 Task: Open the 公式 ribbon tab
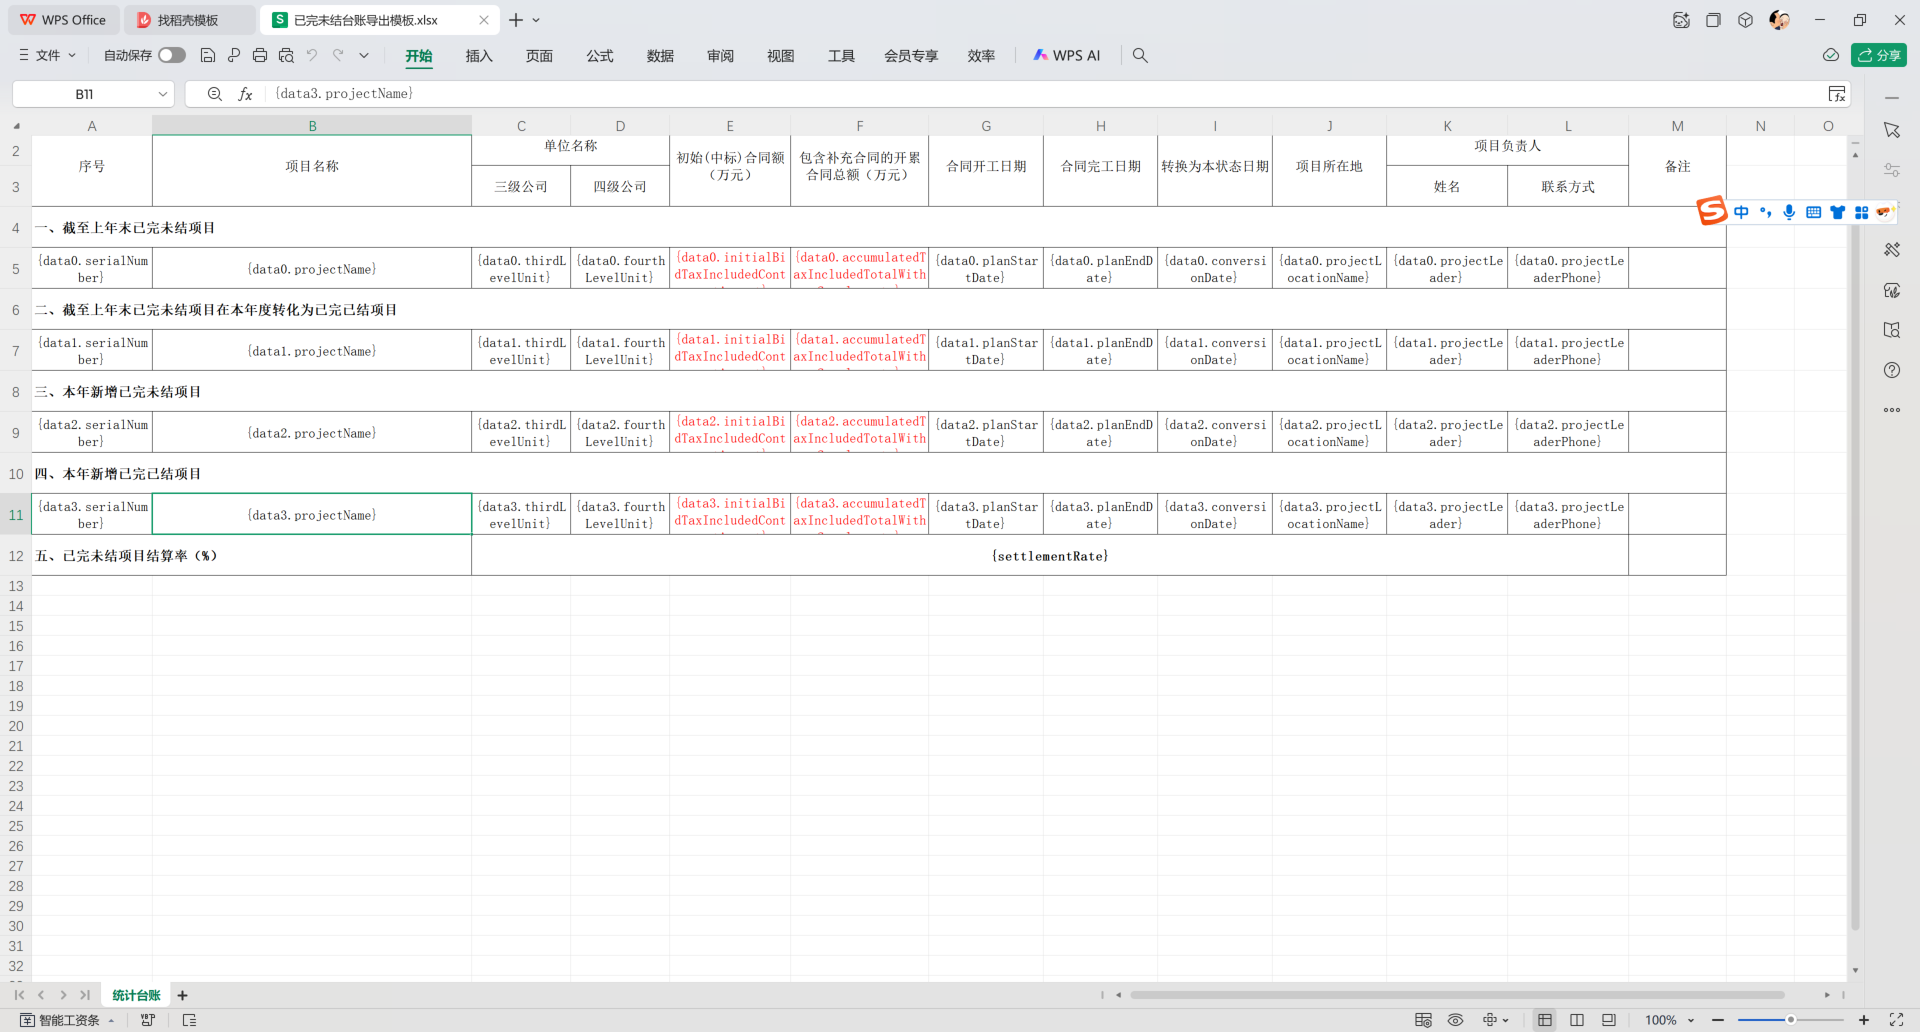600,56
